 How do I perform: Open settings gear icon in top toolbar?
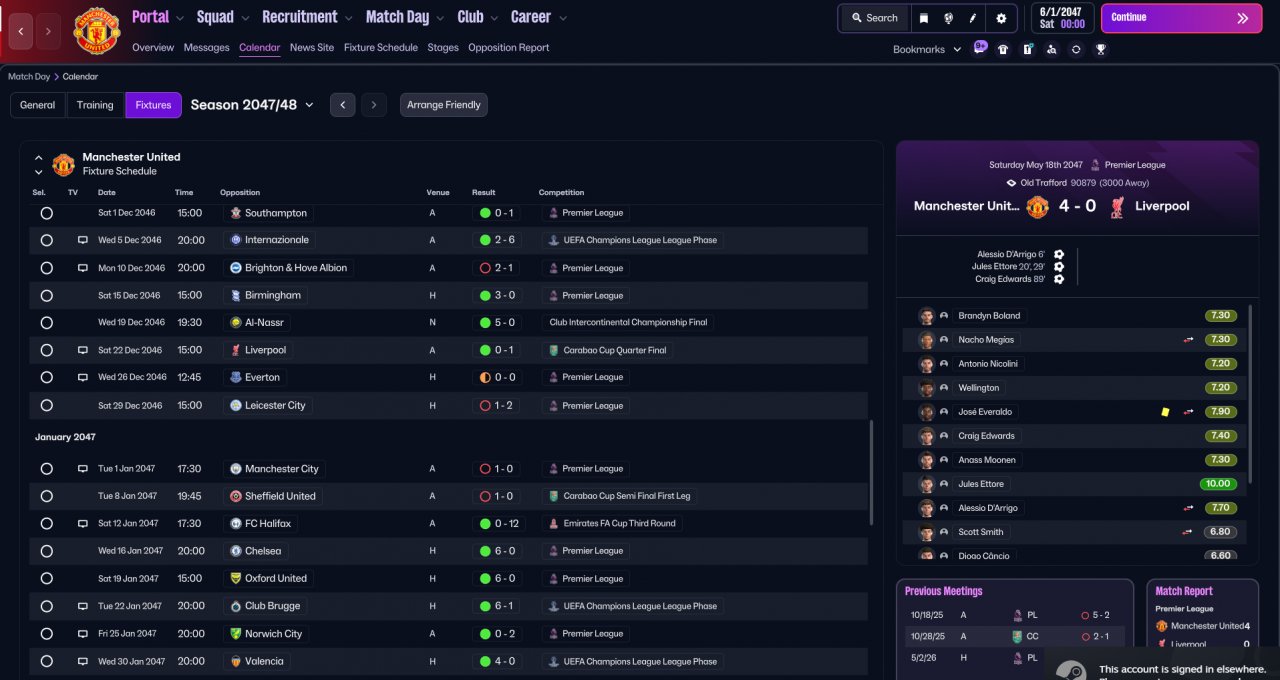click(1001, 18)
